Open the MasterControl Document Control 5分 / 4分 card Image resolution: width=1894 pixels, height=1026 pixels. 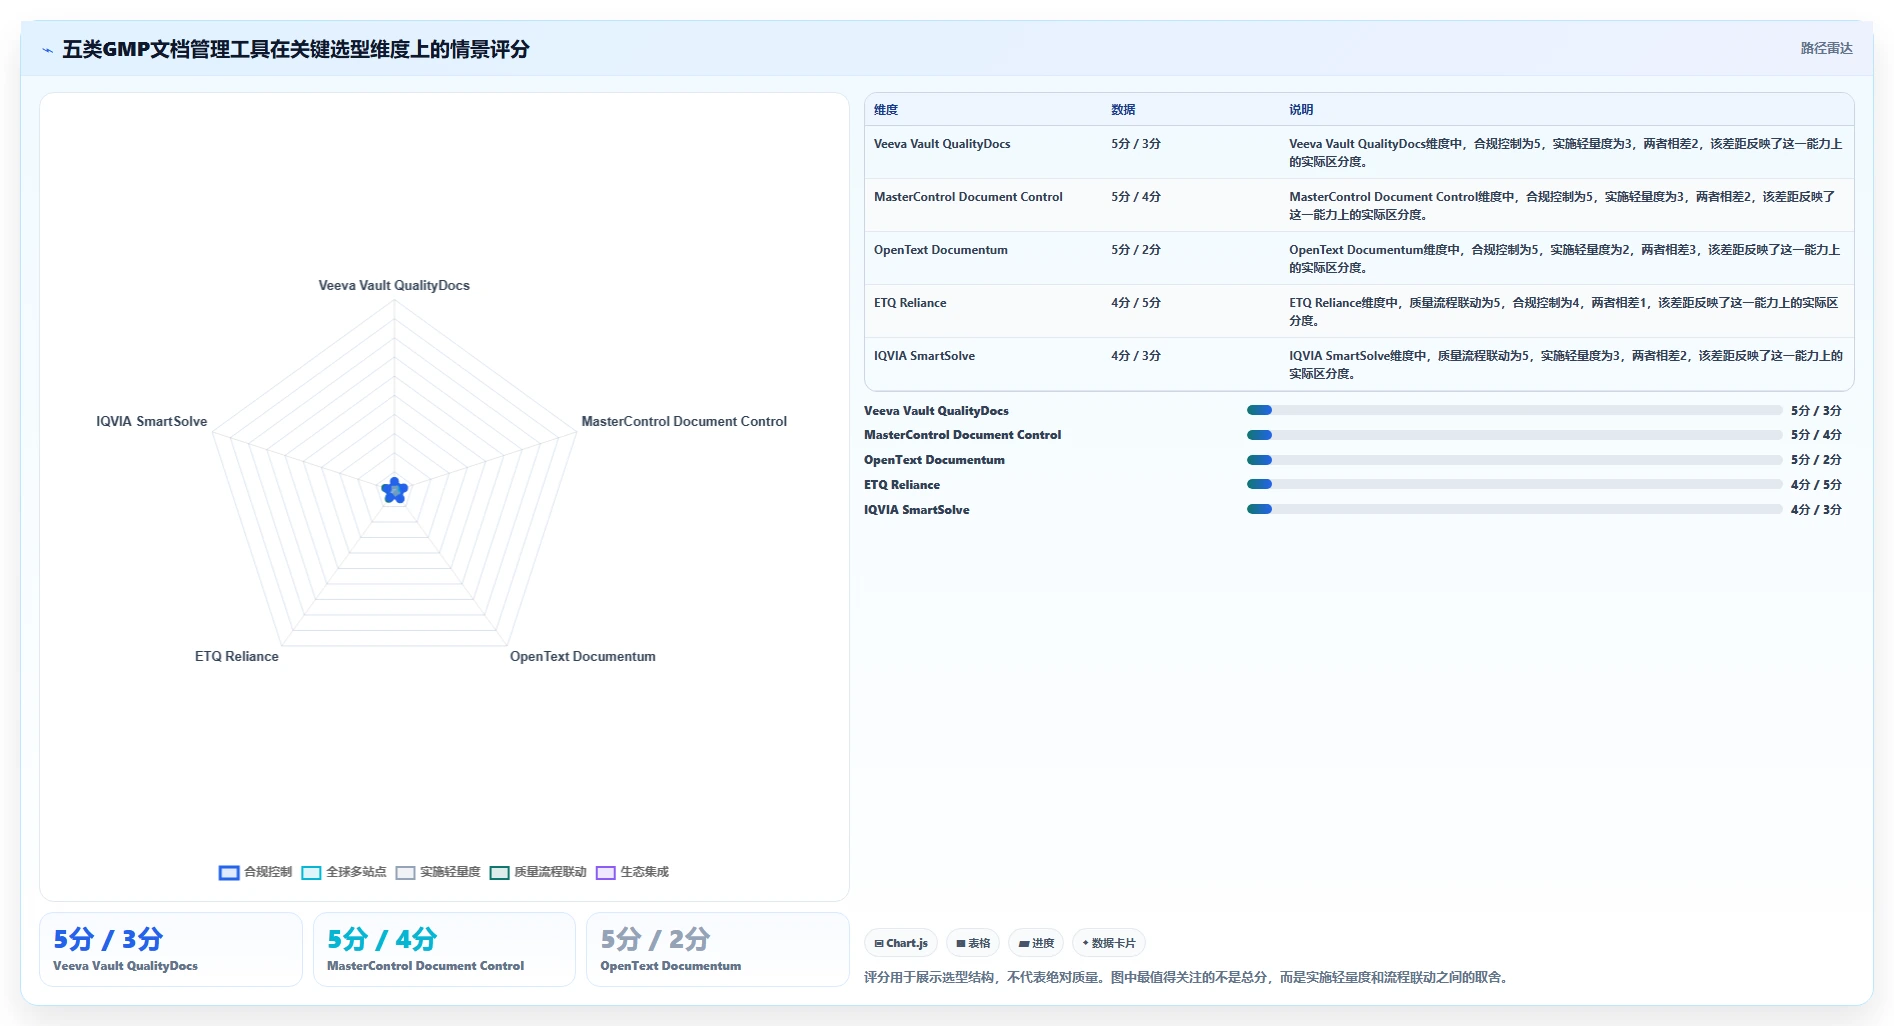point(444,949)
